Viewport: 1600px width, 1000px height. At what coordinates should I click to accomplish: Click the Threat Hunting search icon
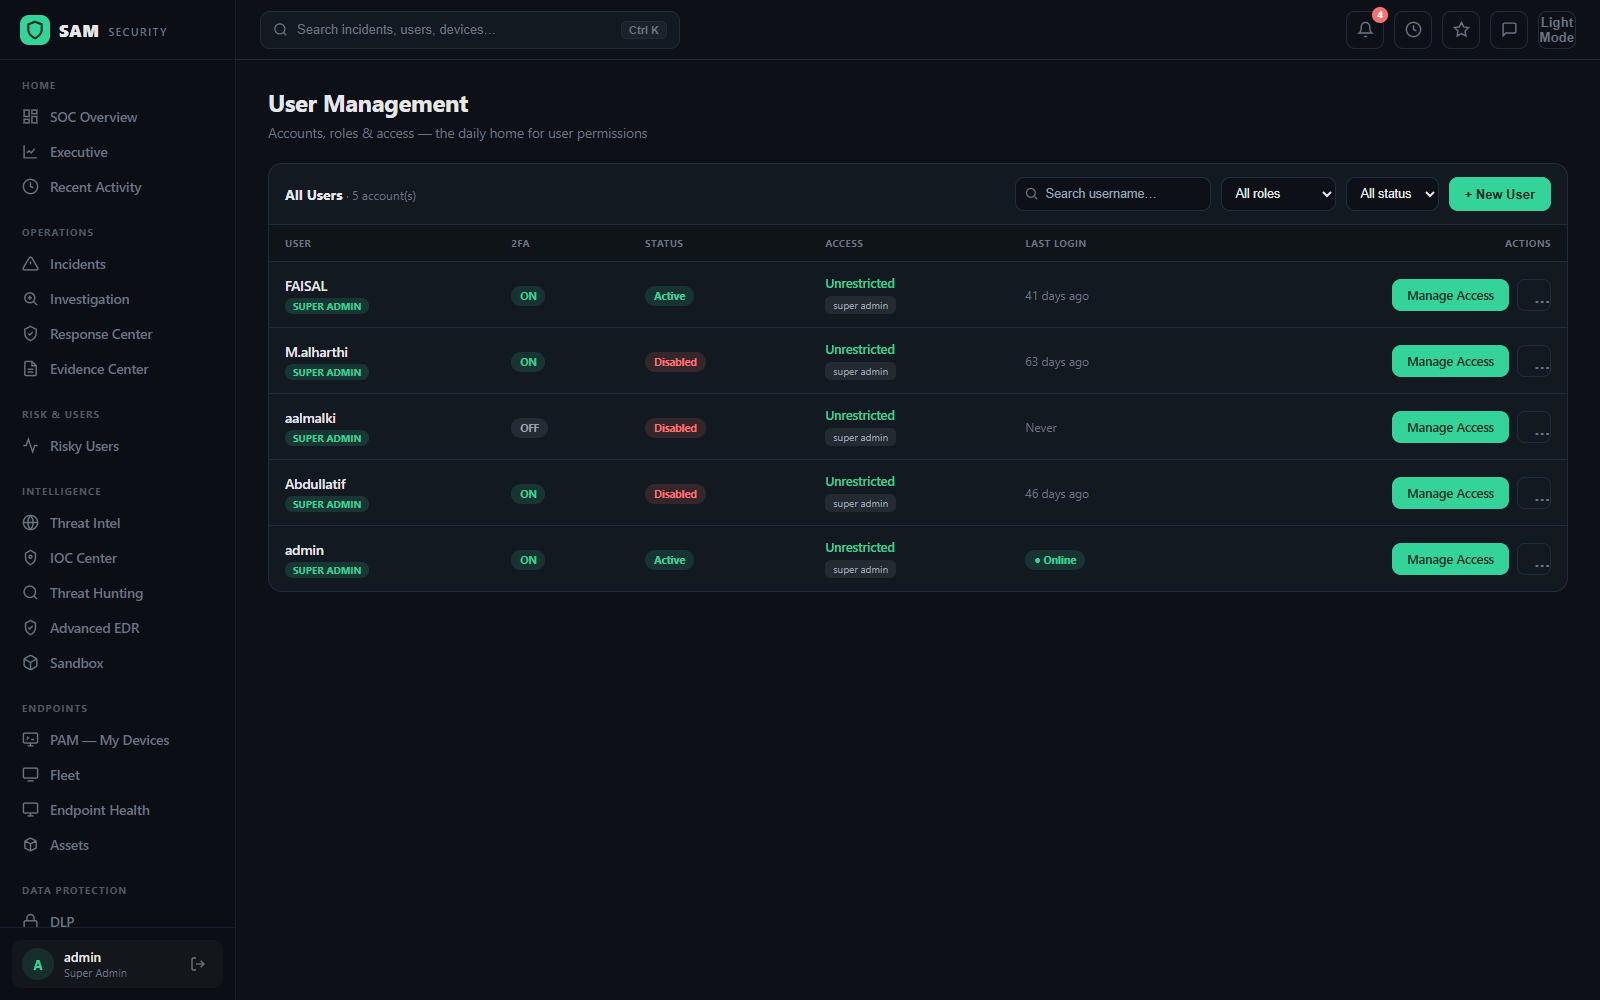[30, 593]
